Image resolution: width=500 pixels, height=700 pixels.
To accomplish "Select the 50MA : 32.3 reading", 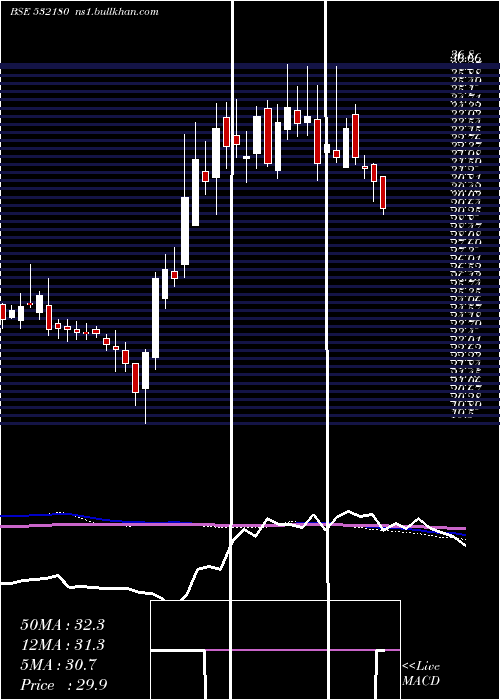I will tap(62, 625).
